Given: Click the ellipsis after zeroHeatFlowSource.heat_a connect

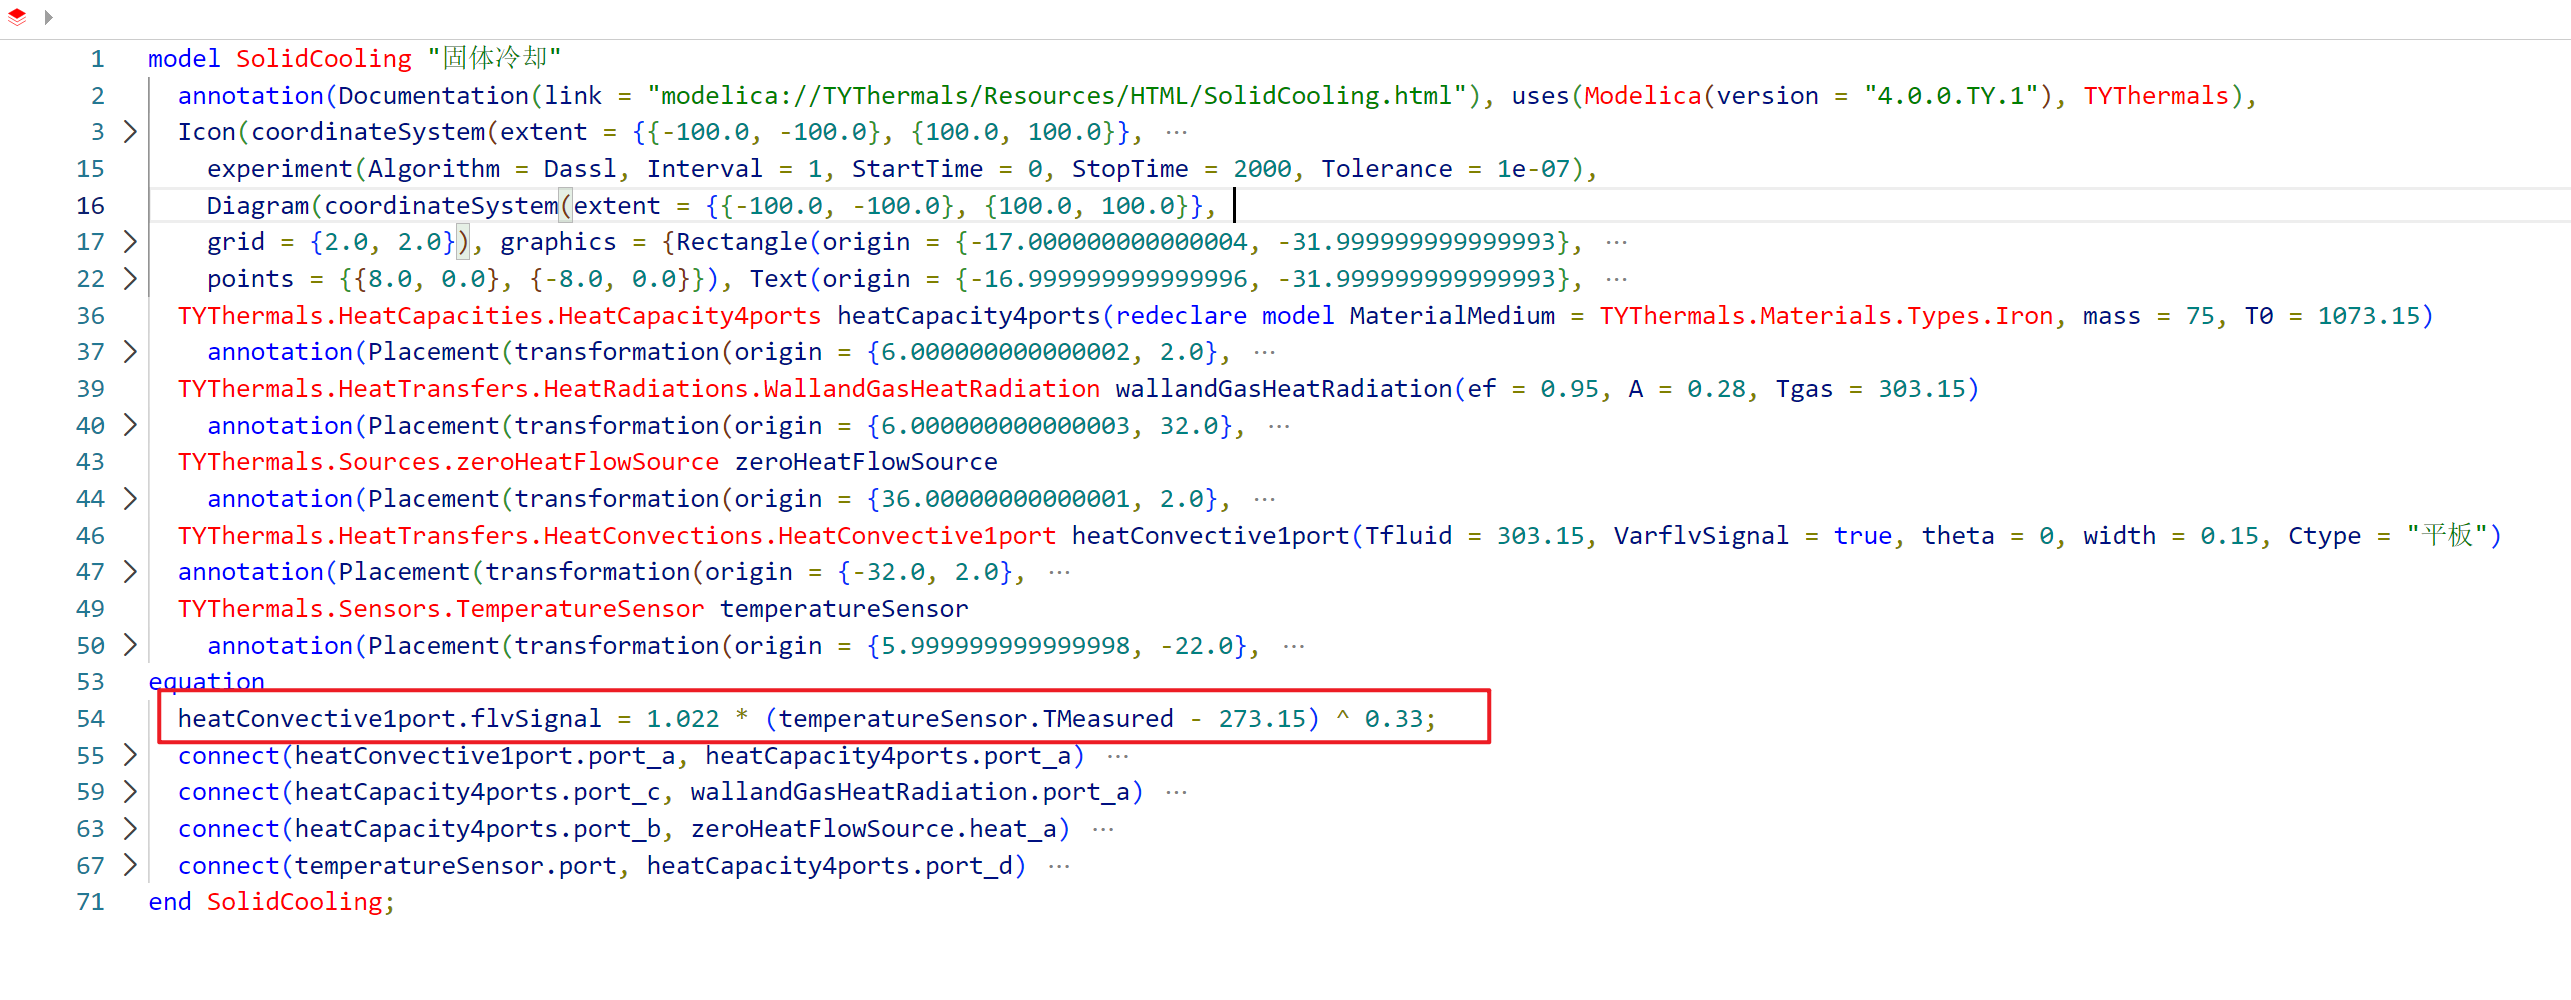Looking at the screenshot, I should [x=1103, y=829].
